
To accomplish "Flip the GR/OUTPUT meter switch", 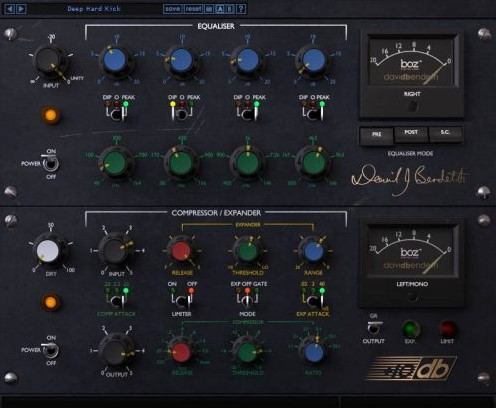I will 374,327.
